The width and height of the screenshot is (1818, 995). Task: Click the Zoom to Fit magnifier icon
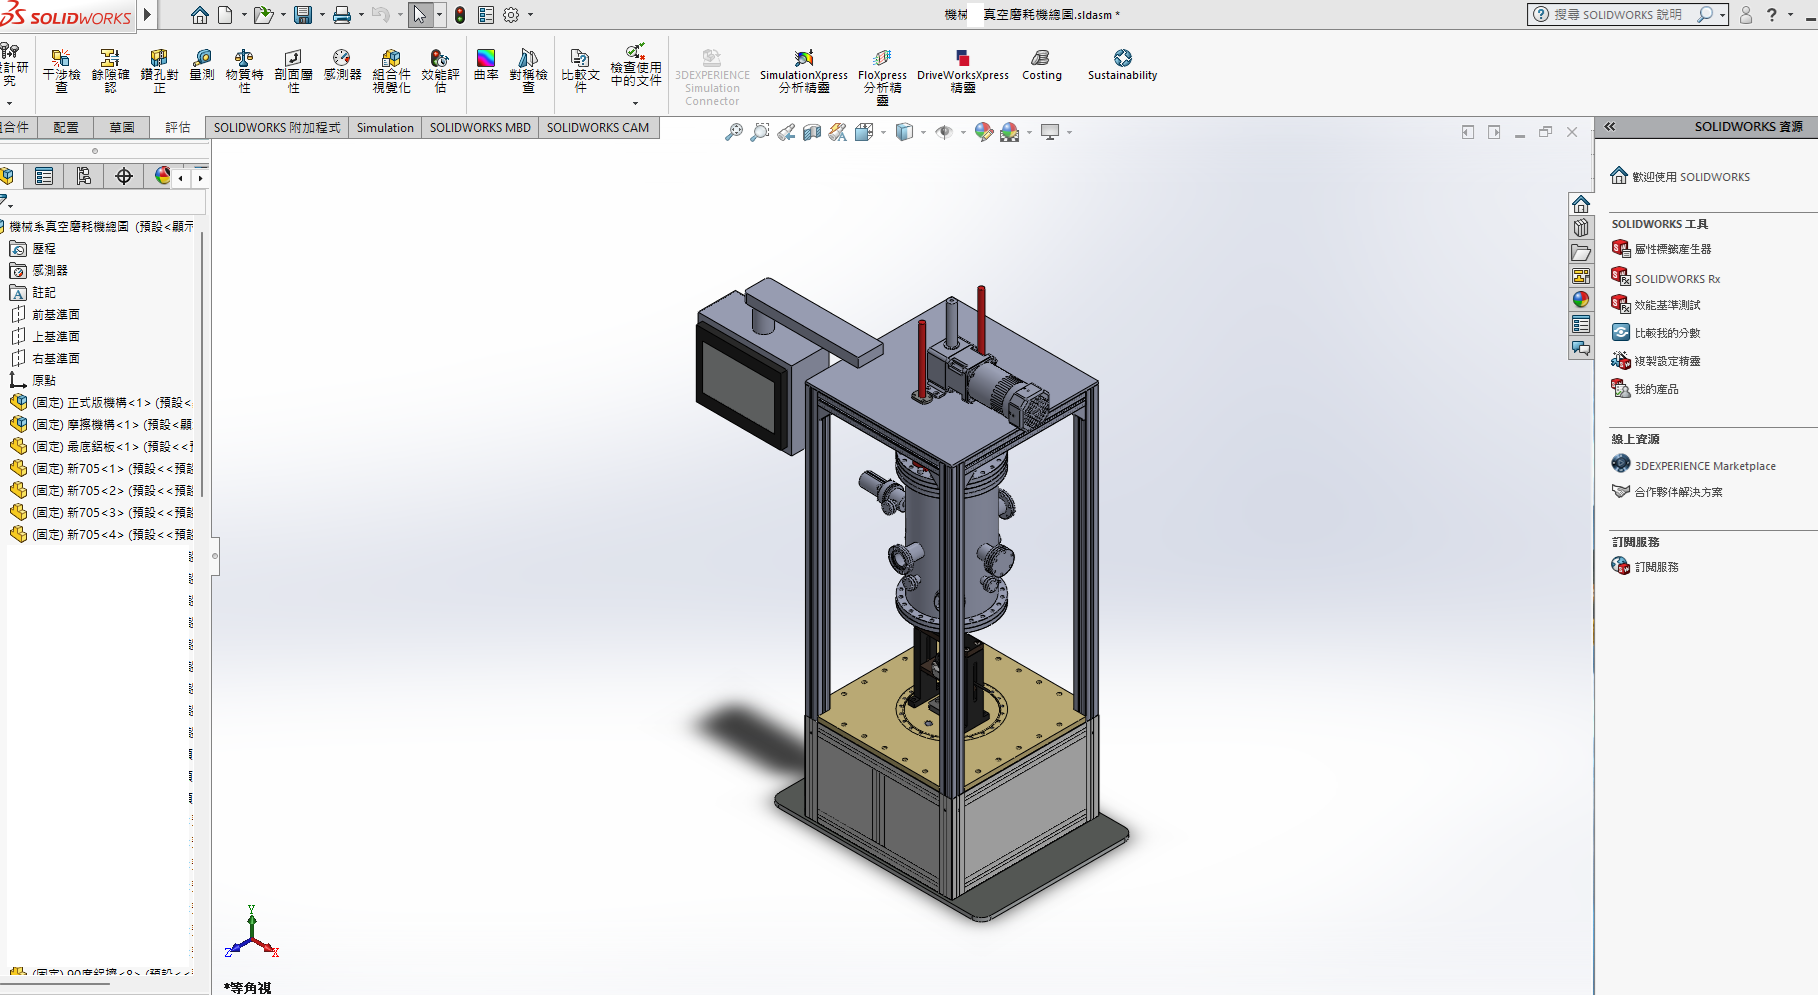pos(734,132)
